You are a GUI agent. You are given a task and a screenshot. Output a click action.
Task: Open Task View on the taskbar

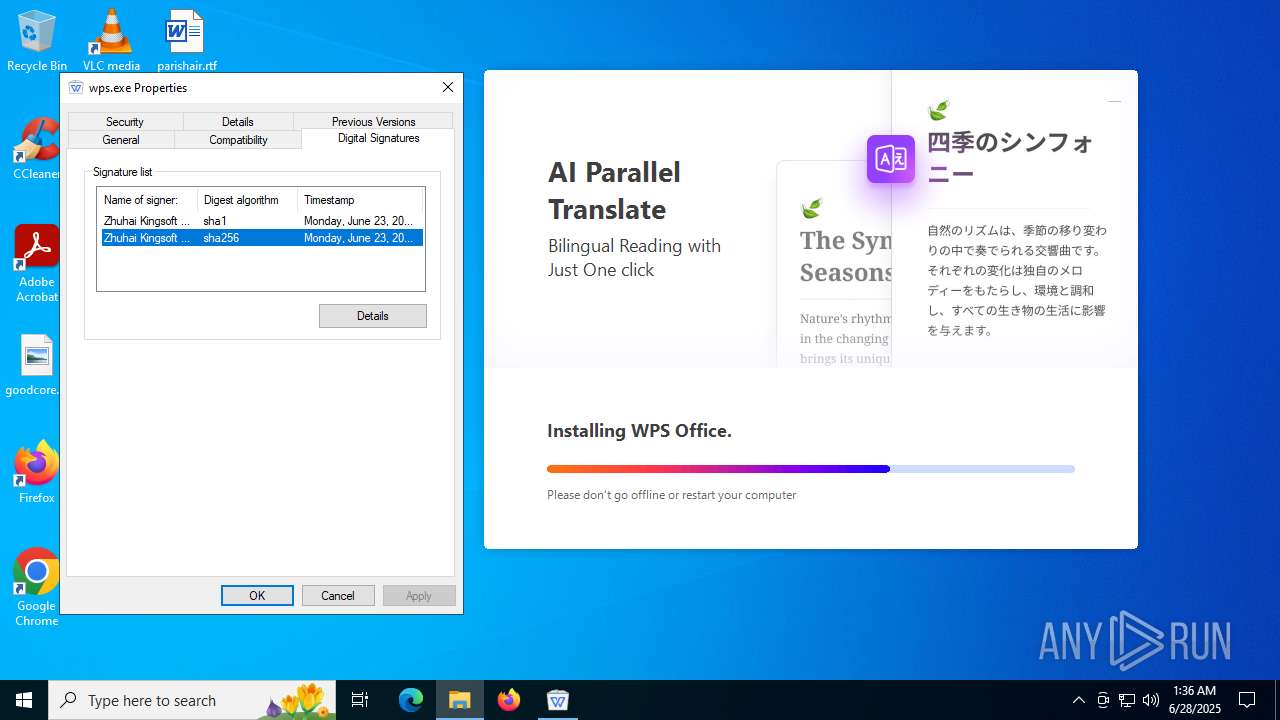pos(360,700)
